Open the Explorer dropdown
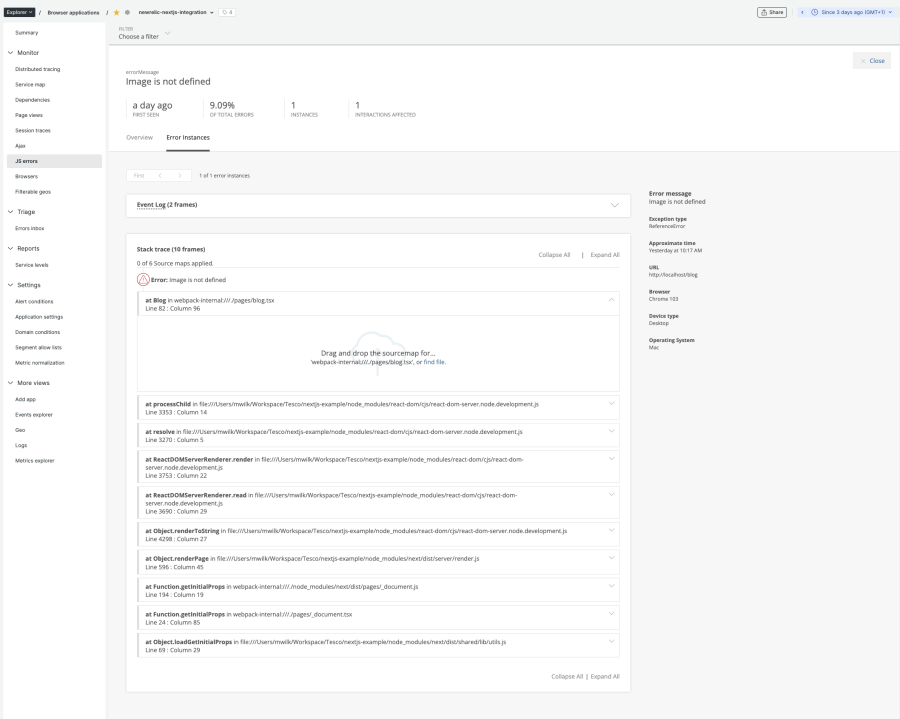The image size is (900, 719). coord(20,12)
